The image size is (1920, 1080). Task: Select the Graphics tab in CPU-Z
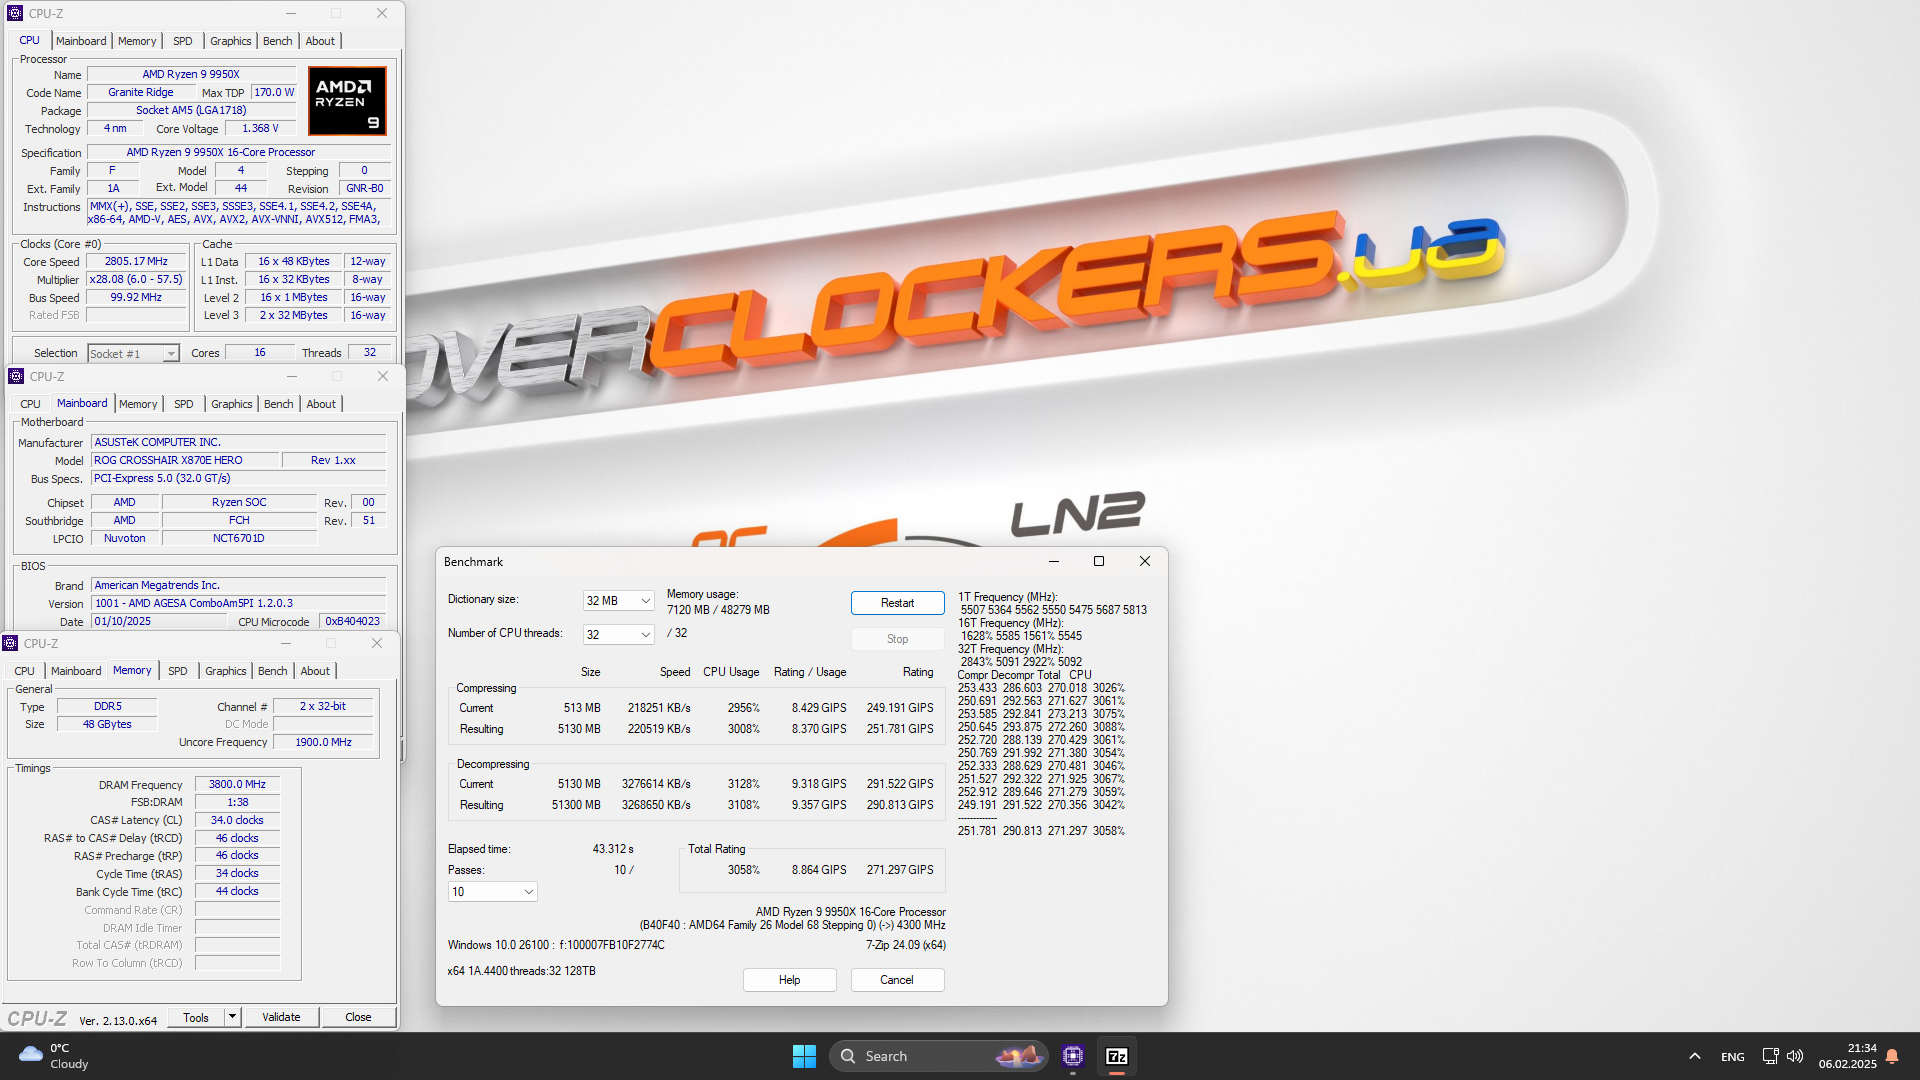pyautogui.click(x=231, y=41)
